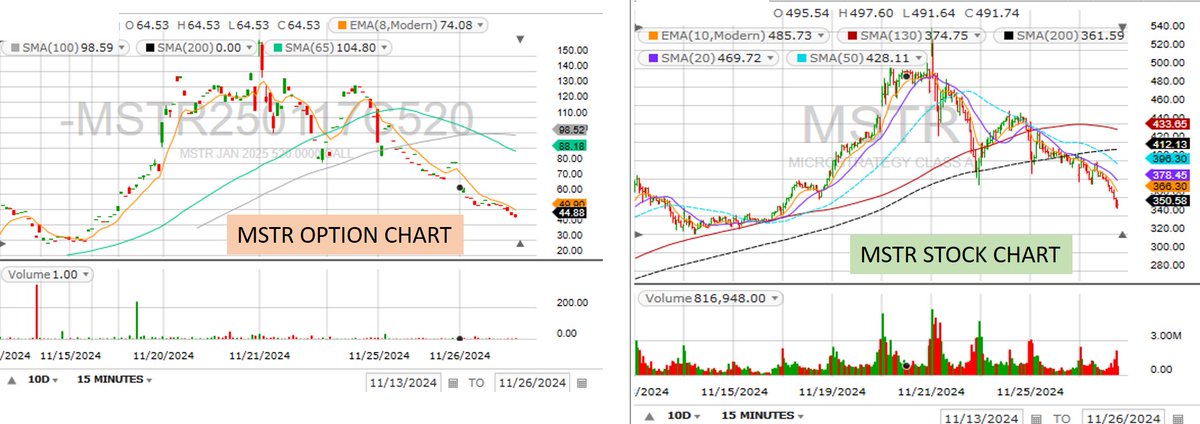Screen dimensions: 1200x424
Task: Click black dot marker in stock volume pane
Action: 905,366
